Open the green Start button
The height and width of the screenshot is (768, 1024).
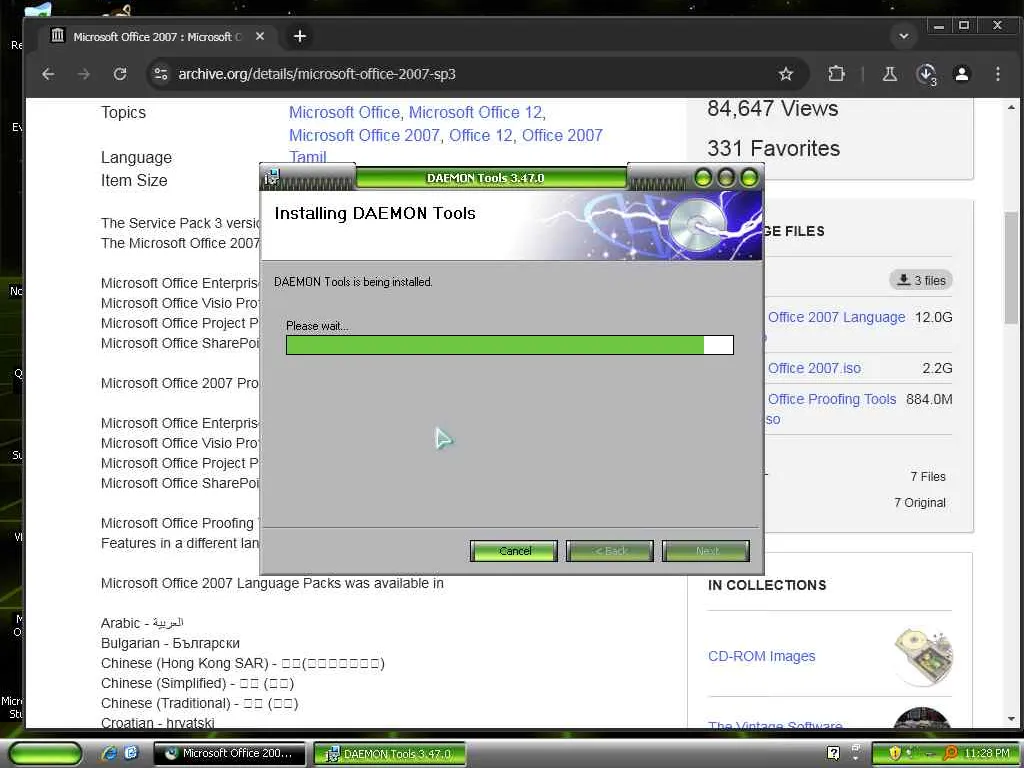coord(45,753)
